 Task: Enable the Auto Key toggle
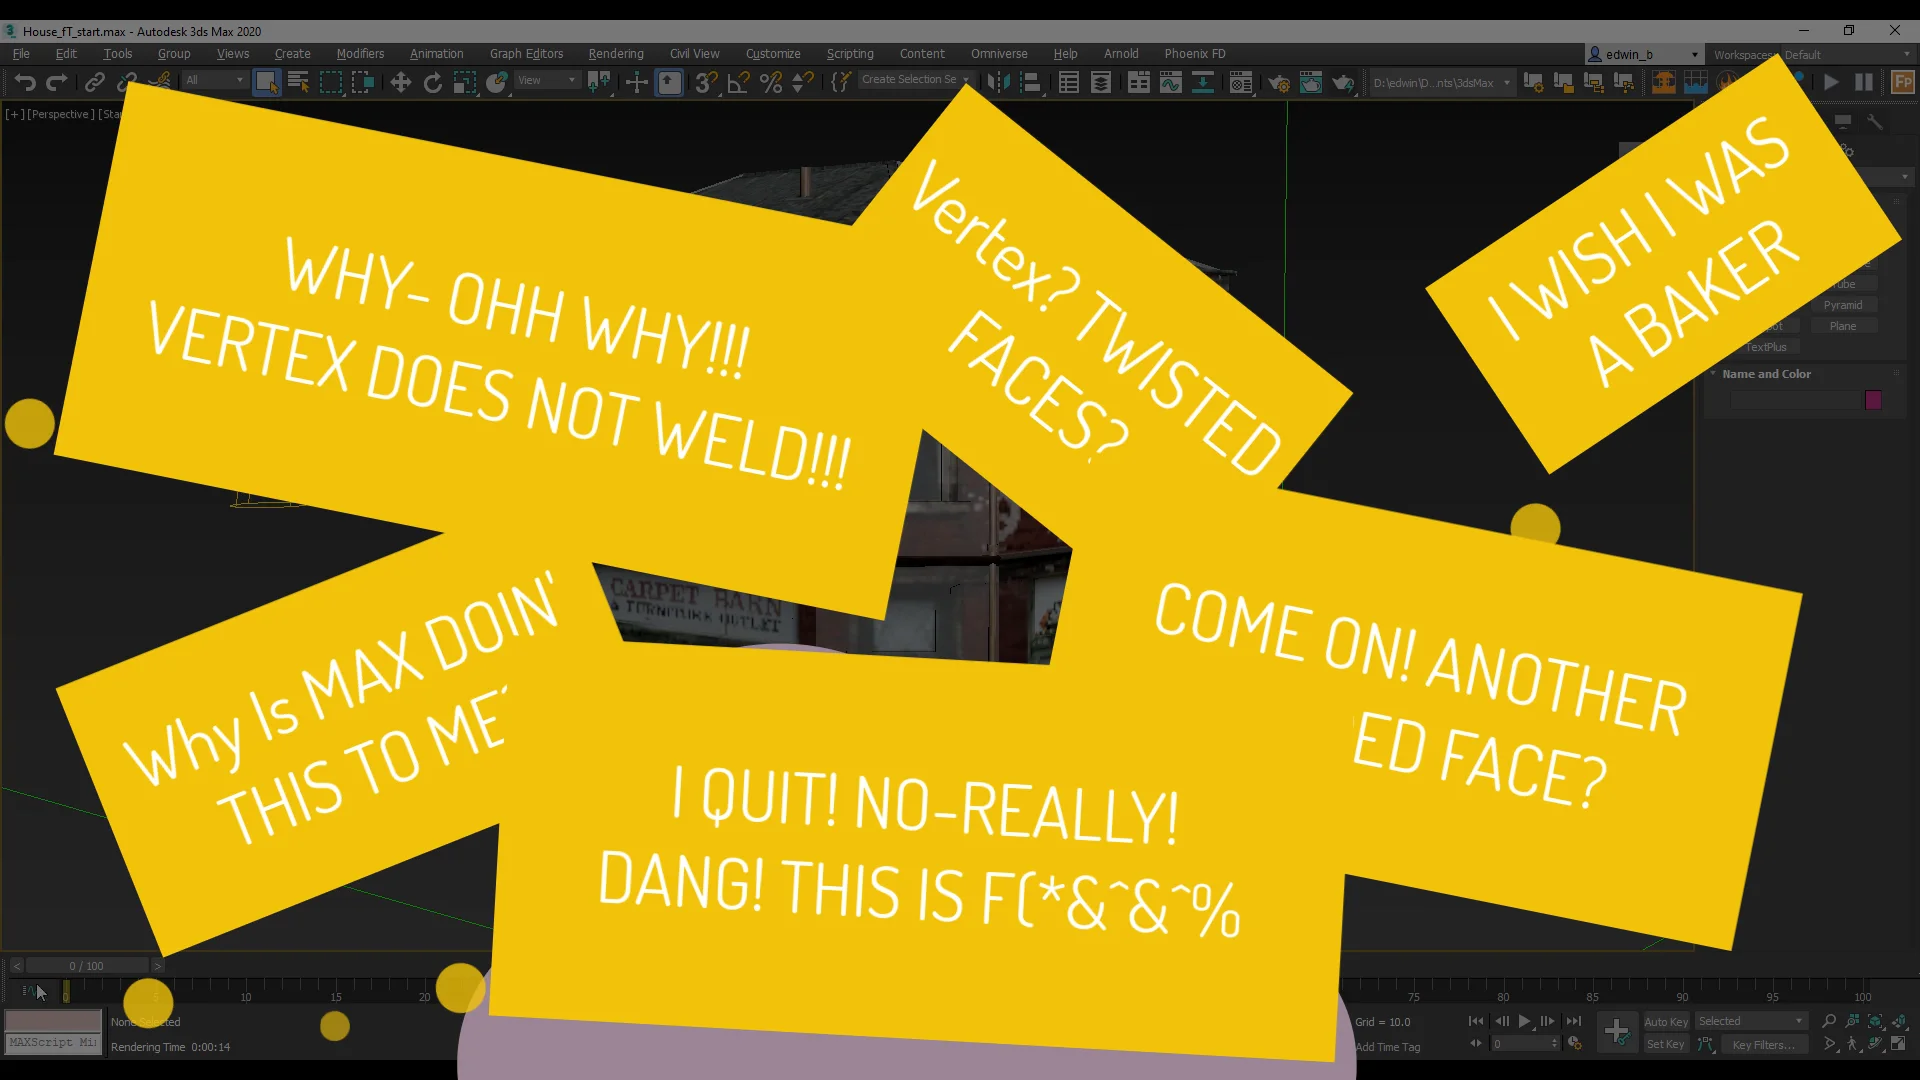pyautogui.click(x=1666, y=1021)
